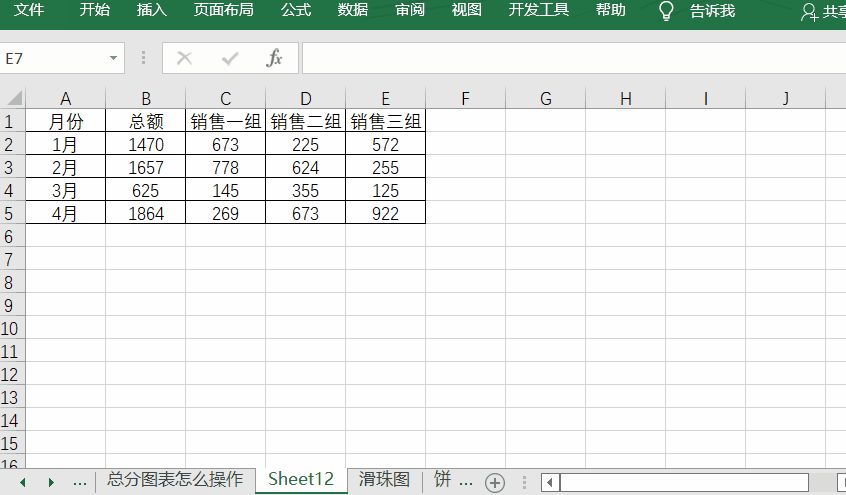Viewport: 846px width, 495px height.
Task: Click the Select All corner triangle
Action: pos(14,98)
